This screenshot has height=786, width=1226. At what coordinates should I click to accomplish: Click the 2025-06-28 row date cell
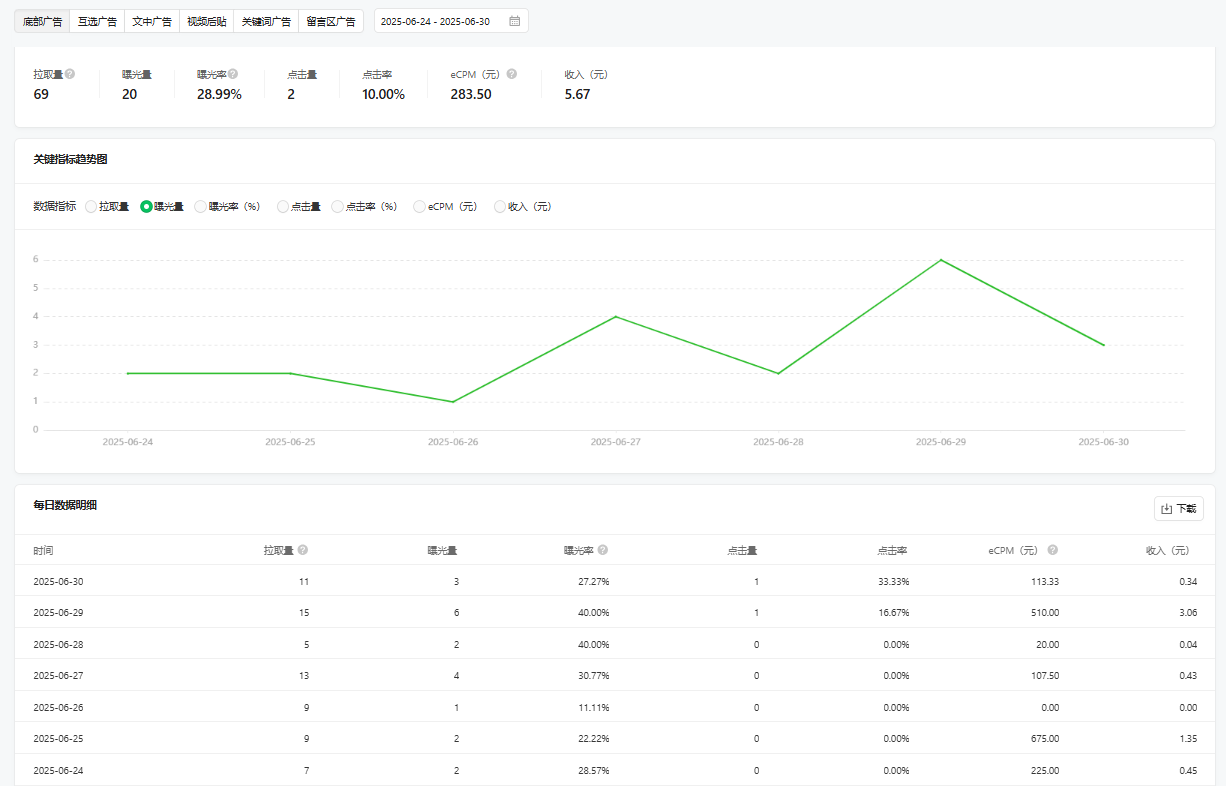pyautogui.click(x=58, y=644)
